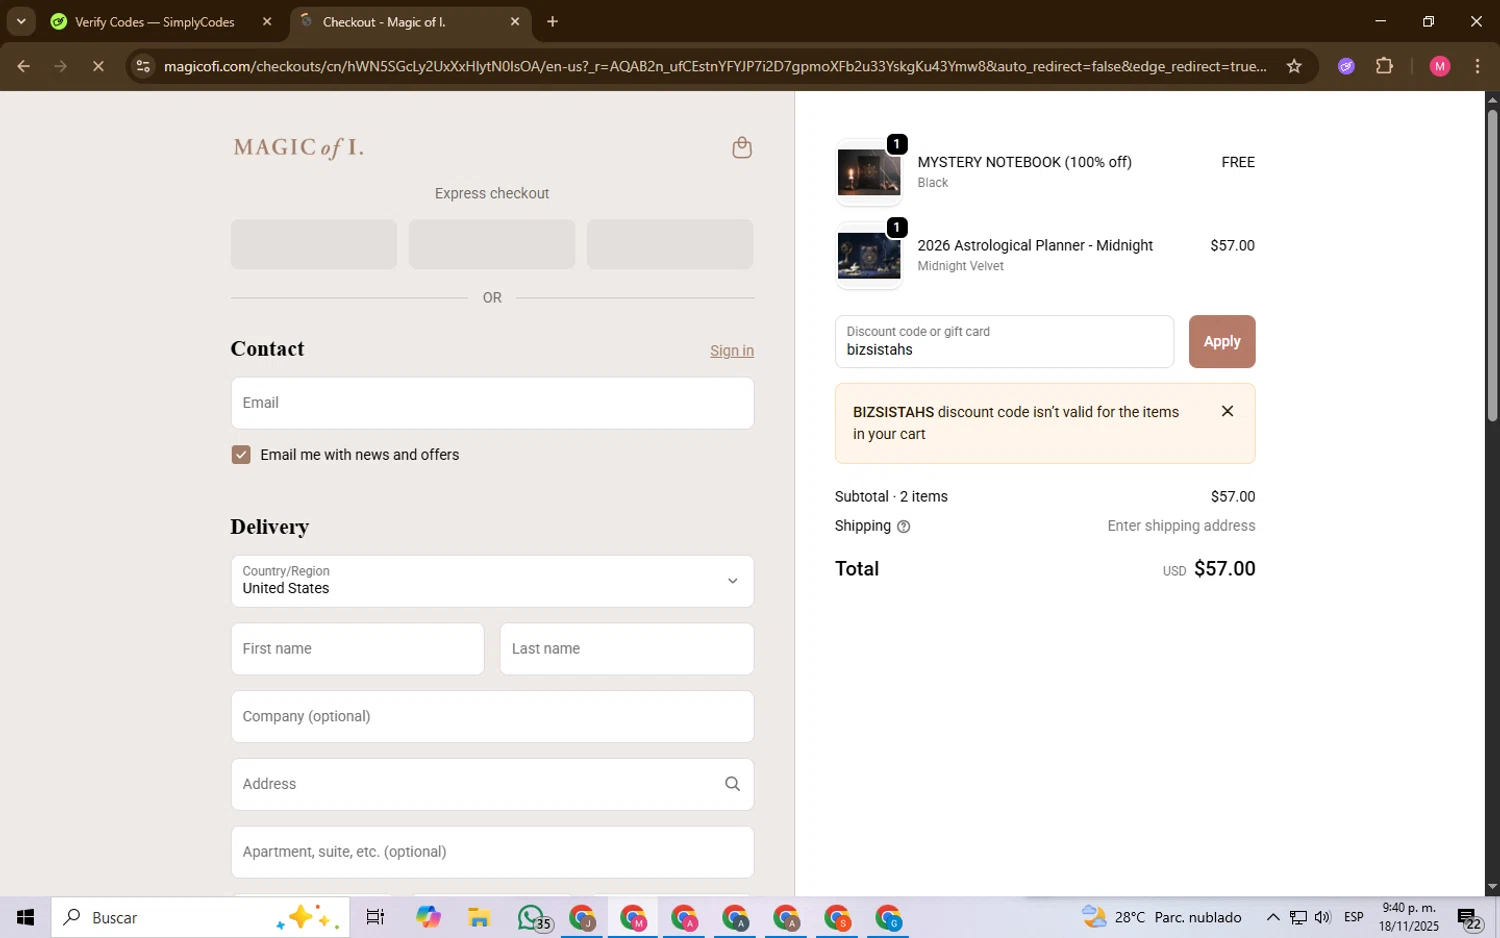1500x938 pixels.
Task: Open the Windows Start menu
Action: coord(25,917)
